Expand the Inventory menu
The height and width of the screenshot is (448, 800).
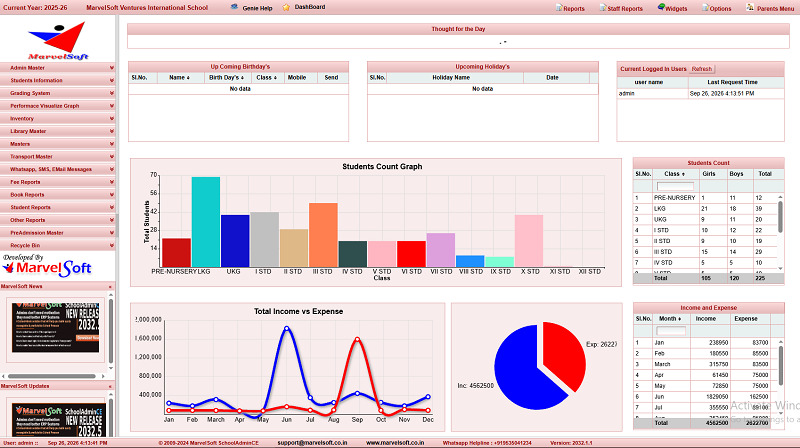[58, 118]
